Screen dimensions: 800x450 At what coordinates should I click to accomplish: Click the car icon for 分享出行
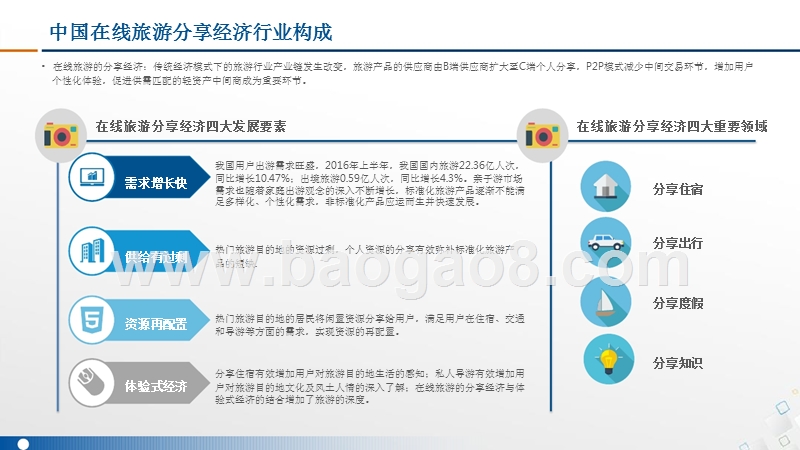pos(606,242)
